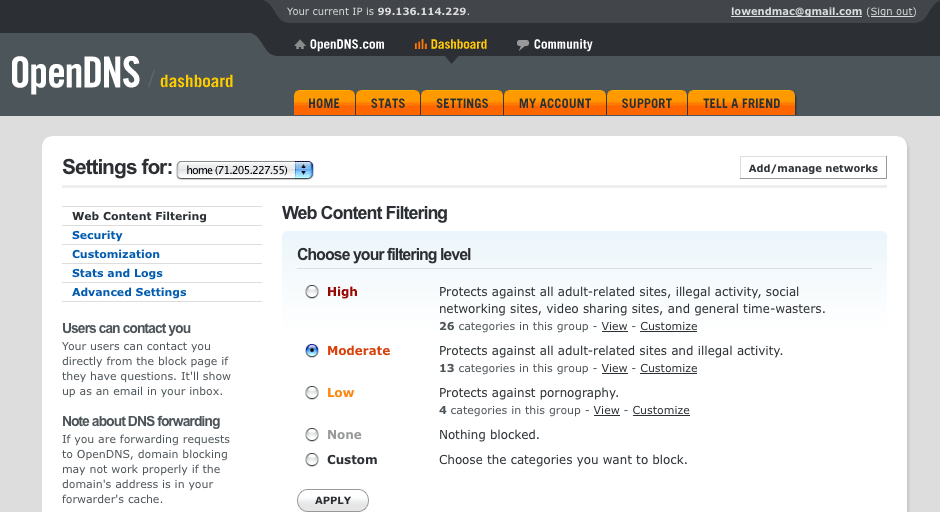940x512 pixels.
Task: Click the Protects against pornography description
Action: 529,393
